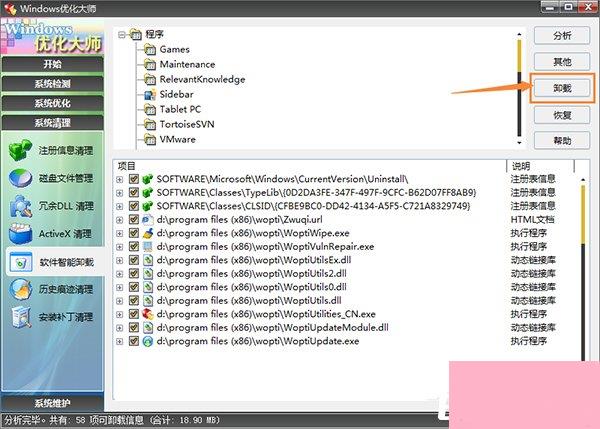Toggle checkbox for WoptiUtilsEx.dll

point(134,260)
